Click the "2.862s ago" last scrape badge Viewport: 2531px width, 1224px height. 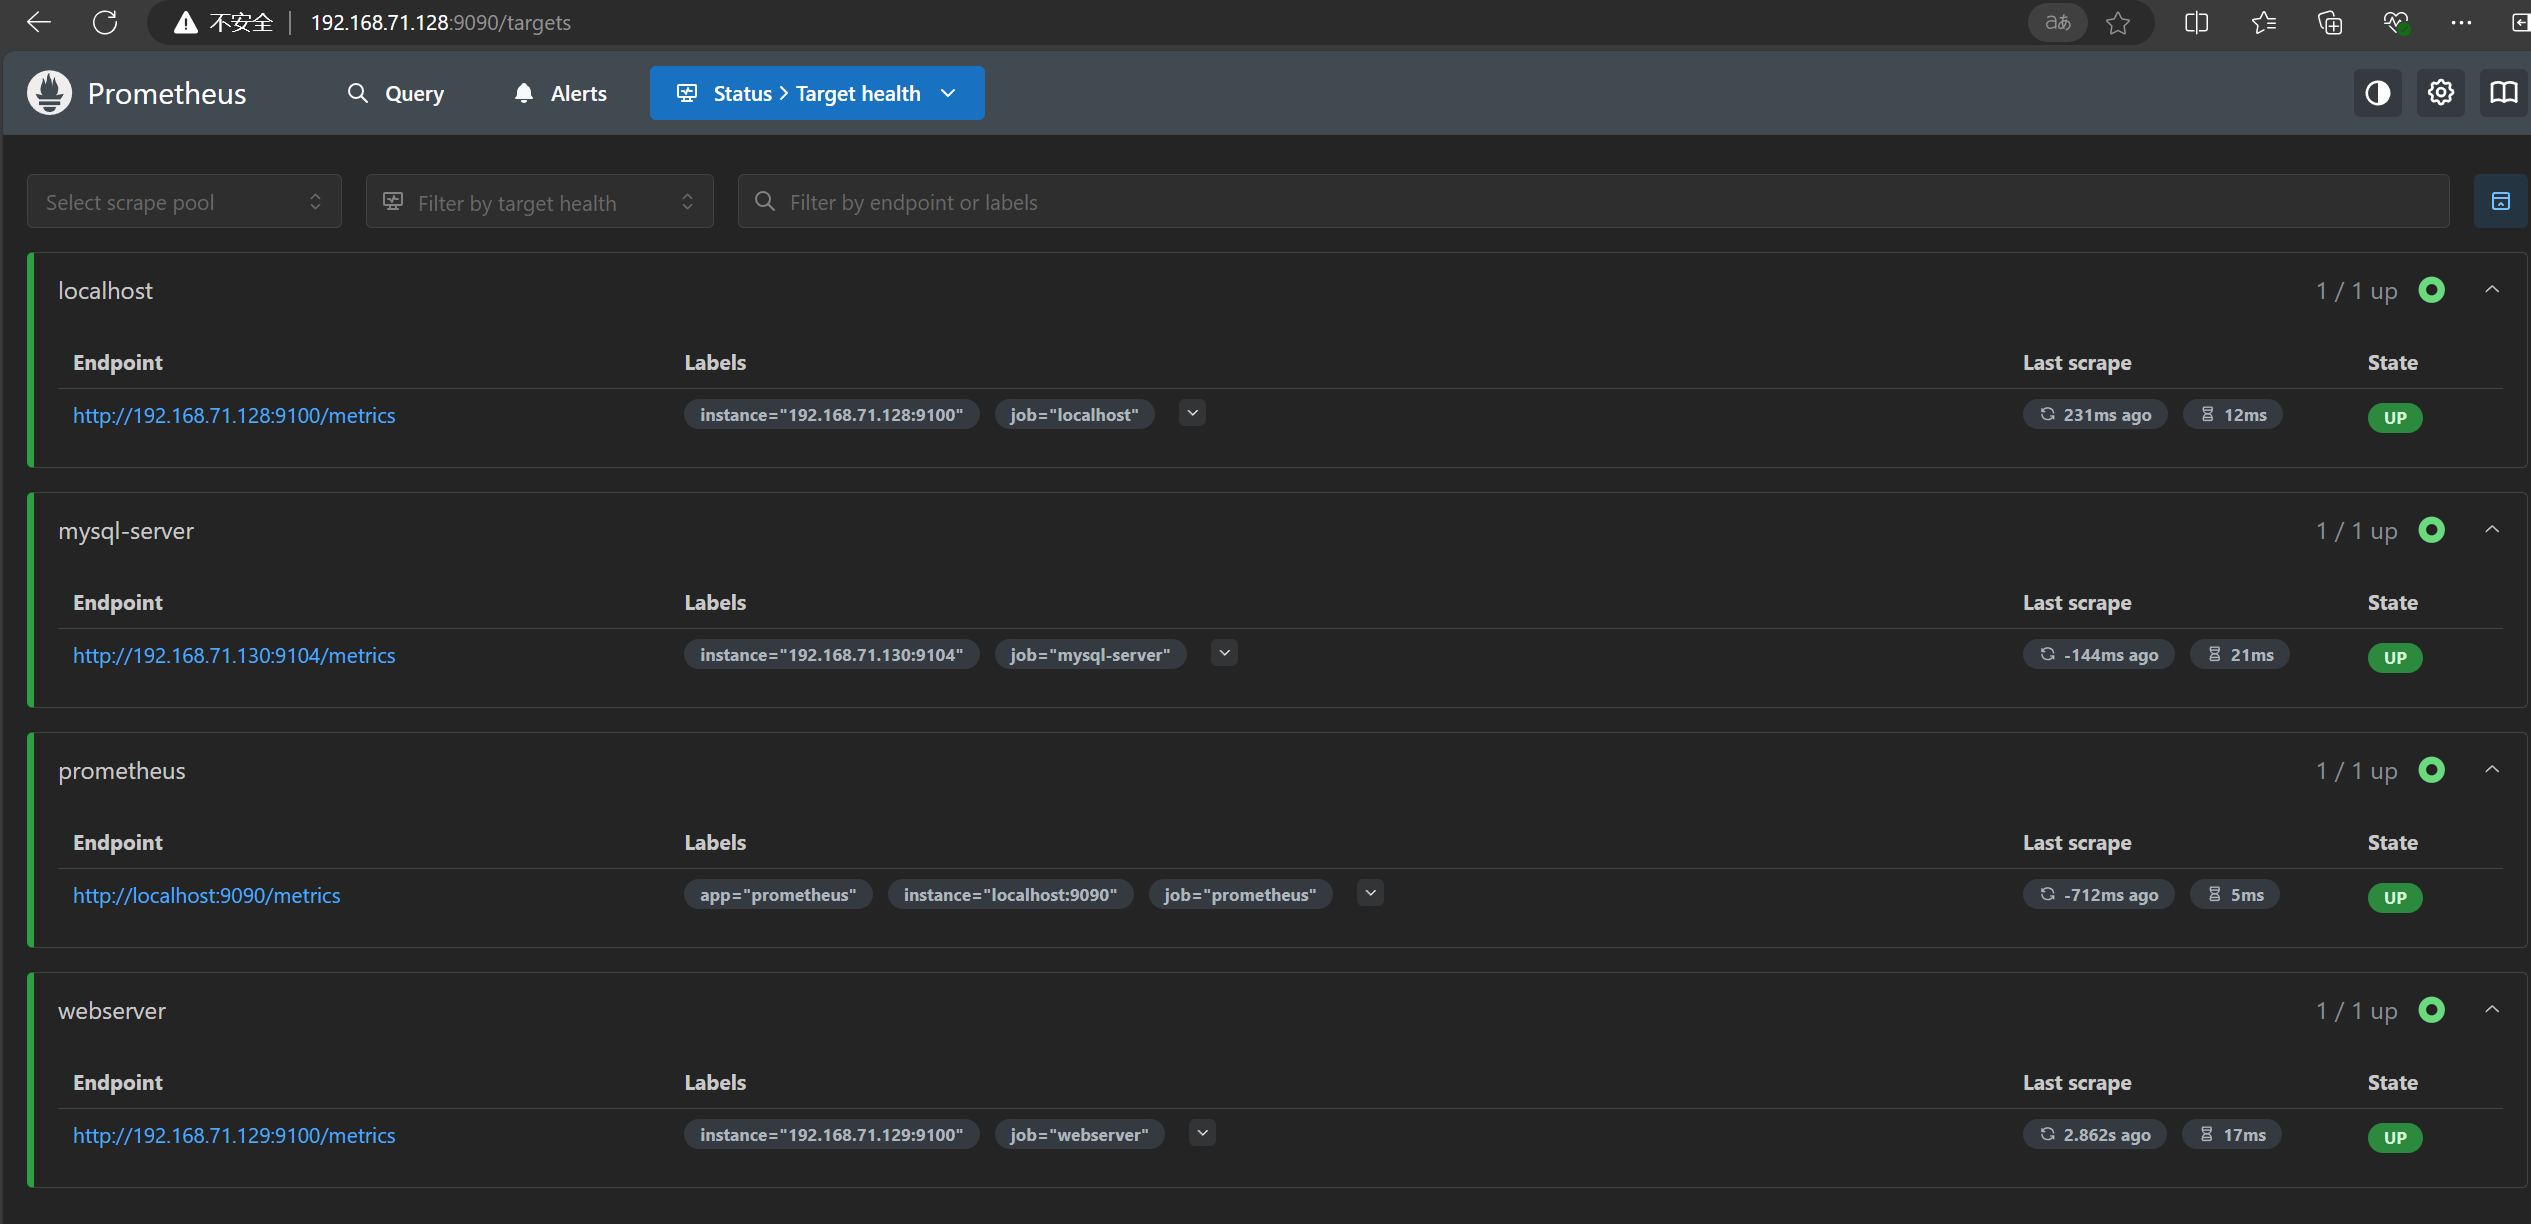point(2095,1135)
